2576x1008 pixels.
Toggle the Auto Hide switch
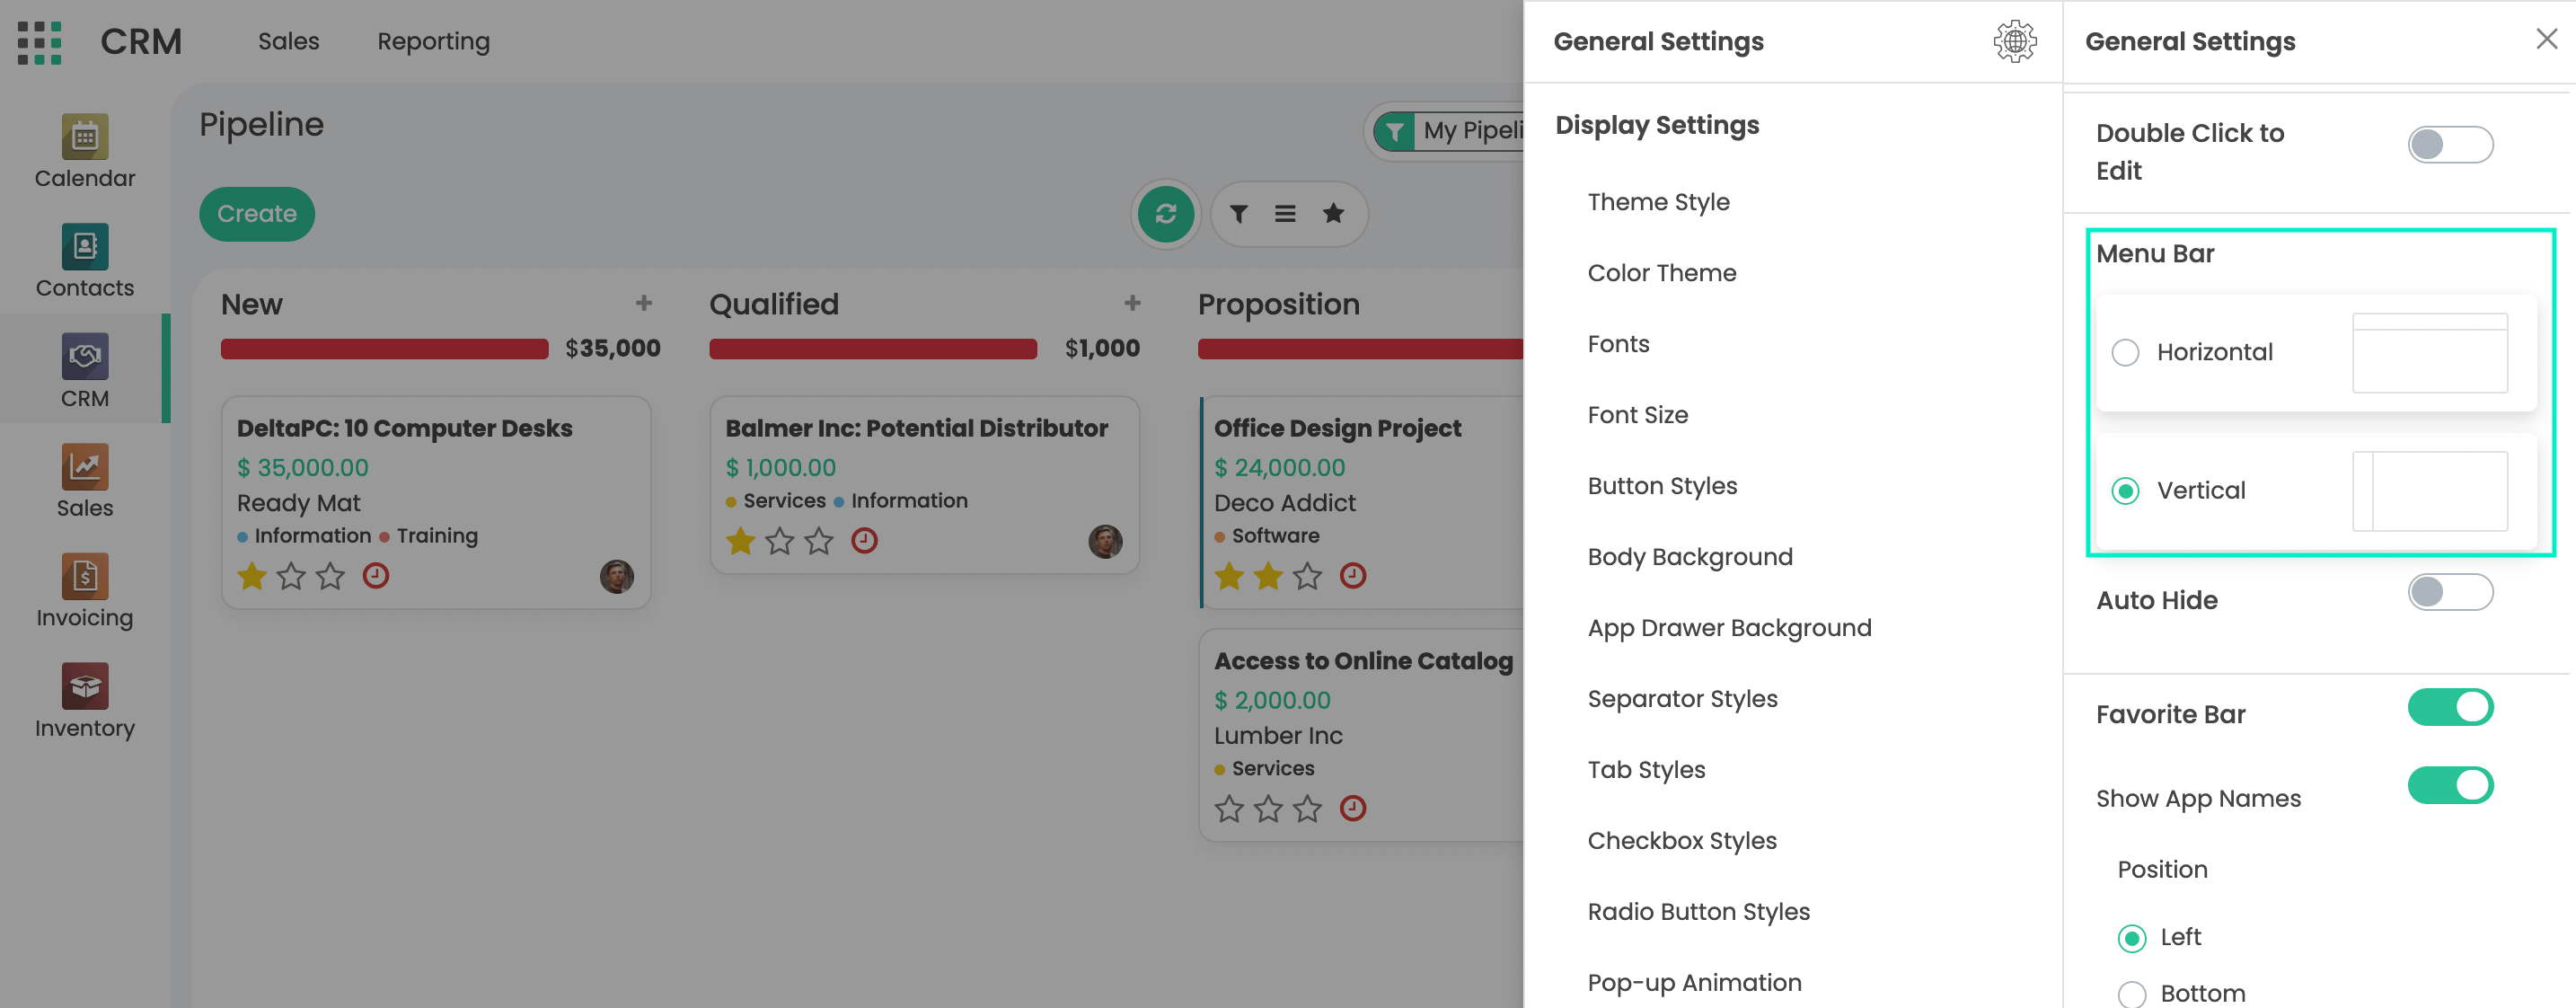pyautogui.click(x=2449, y=593)
